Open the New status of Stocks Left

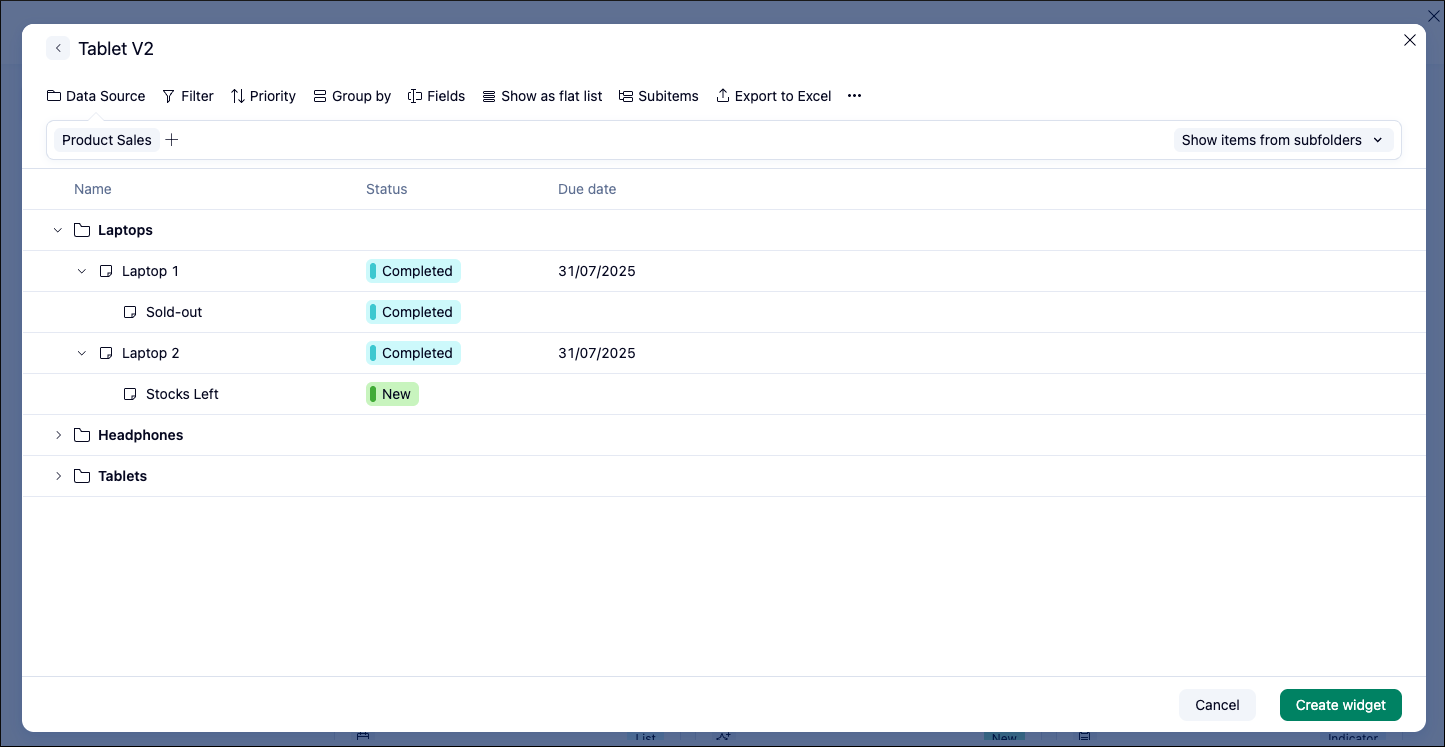pyautogui.click(x=392, y=394)
